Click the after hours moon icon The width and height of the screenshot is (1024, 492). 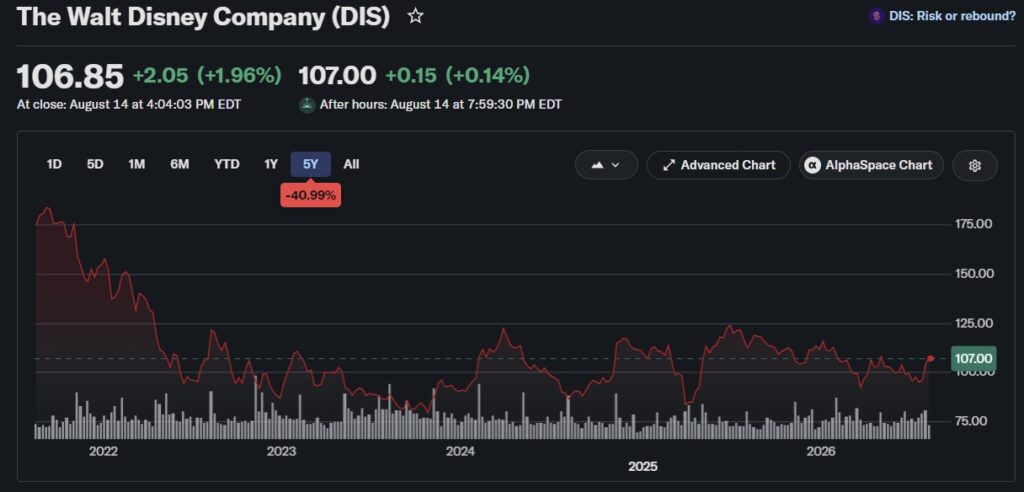click(307, 105)
